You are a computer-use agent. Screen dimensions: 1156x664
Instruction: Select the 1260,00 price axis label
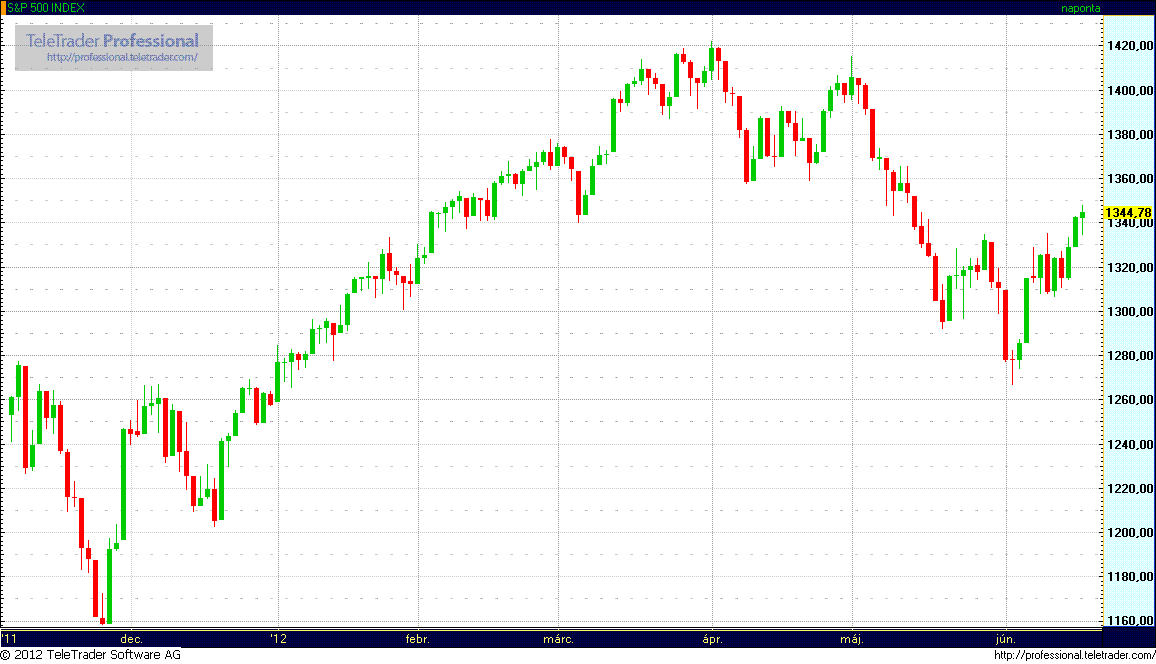[1130, 399]
